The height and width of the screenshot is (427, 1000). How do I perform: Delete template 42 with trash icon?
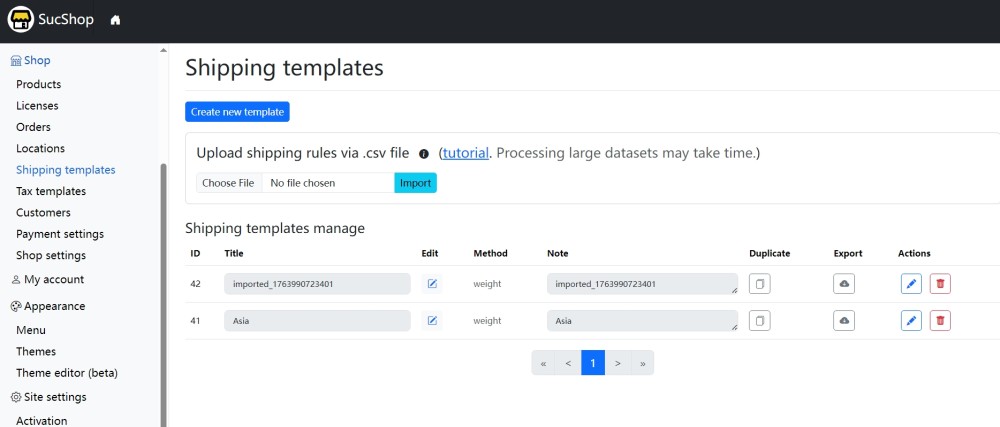click(x=940, y=284)
